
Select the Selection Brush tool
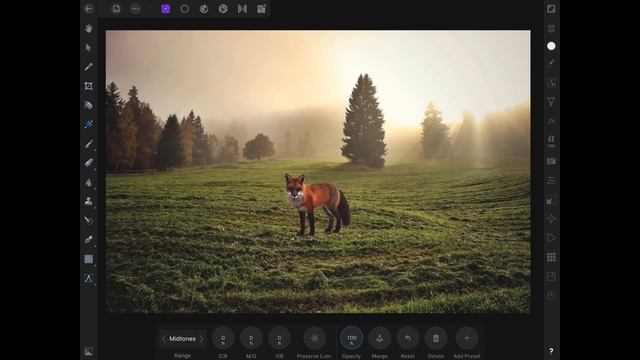pyautogui.click(x=89, y=105)
